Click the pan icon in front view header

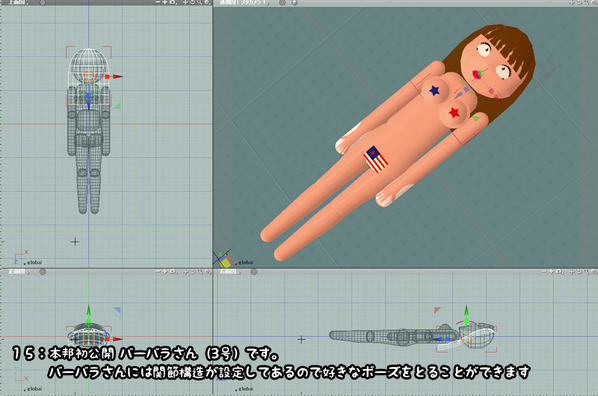[x=186, y=272]
